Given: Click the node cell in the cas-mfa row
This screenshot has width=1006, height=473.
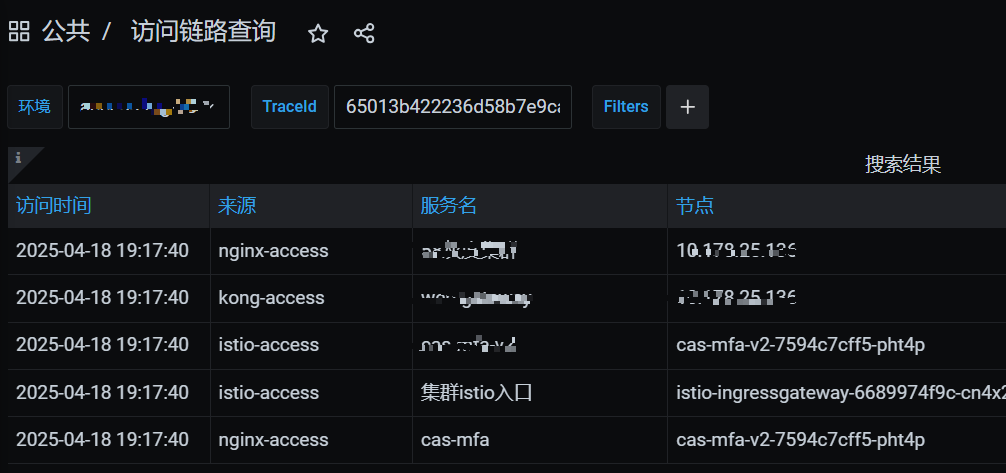Looking at the screenshot, I should pyautogui.click(x=801, y=440).
